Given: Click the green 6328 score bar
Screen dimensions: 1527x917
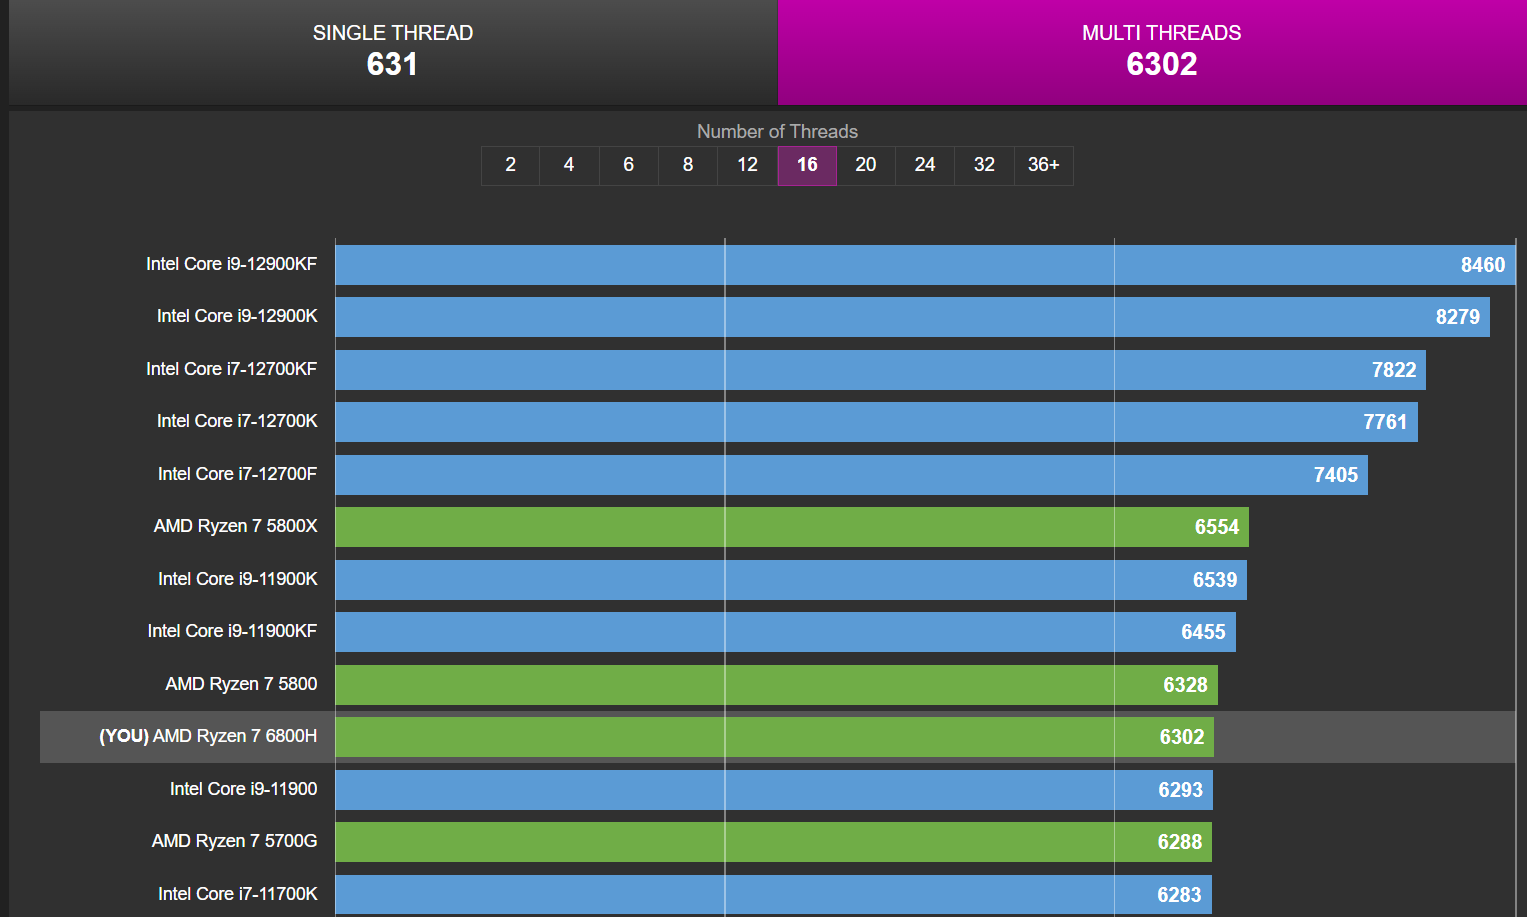Looking at the screenshot, I should pos(776,685).
